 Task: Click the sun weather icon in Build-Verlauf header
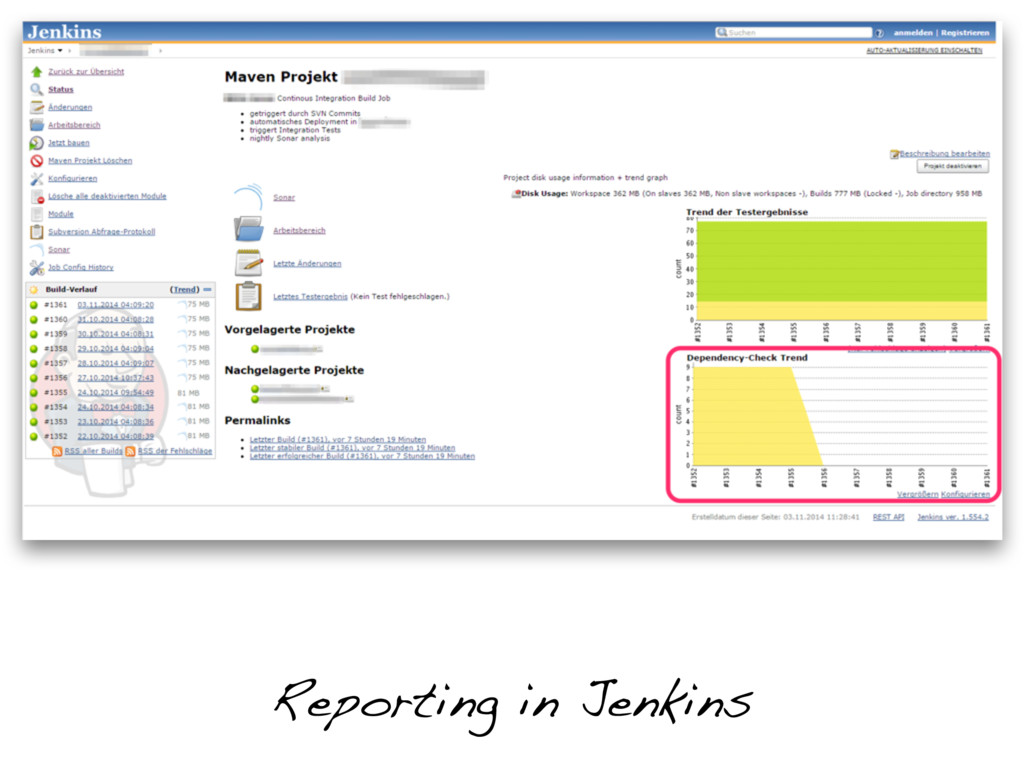click(34, 289)
